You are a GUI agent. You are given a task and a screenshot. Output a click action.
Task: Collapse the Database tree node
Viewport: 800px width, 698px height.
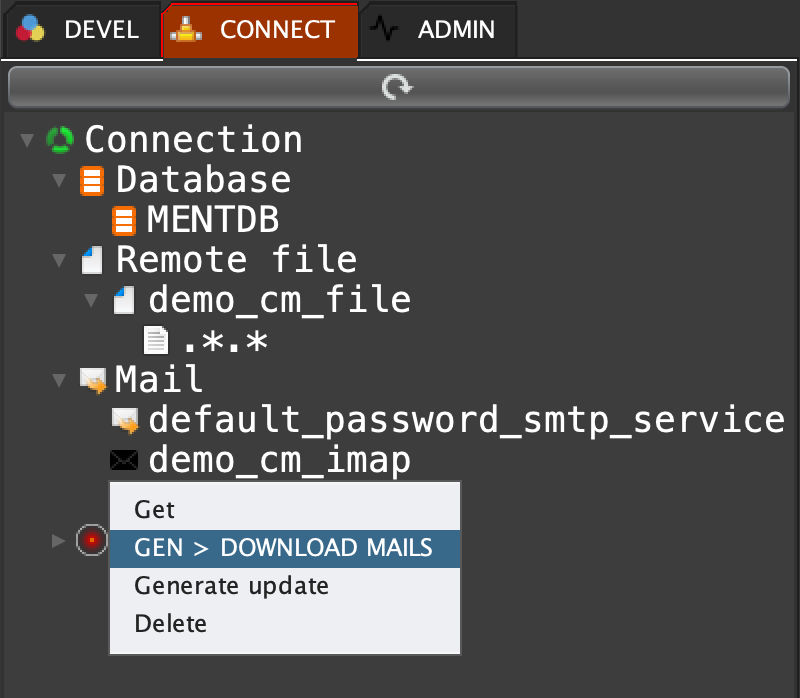click(60, 181)
